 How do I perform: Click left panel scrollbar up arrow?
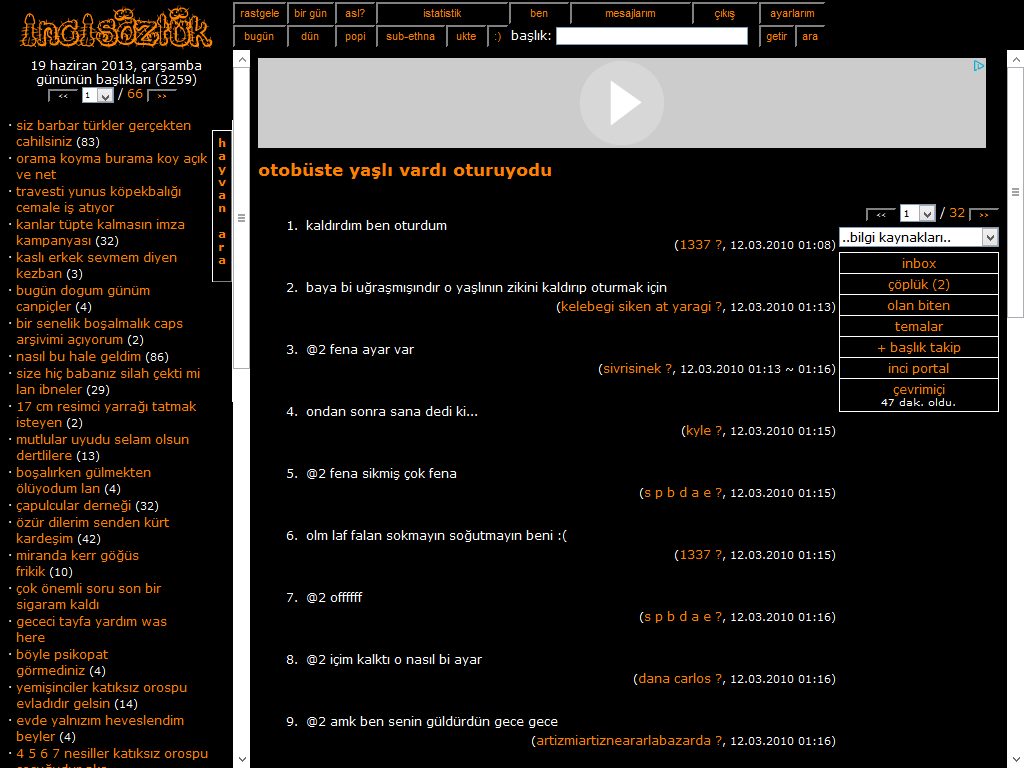click(x=242, y=59)
